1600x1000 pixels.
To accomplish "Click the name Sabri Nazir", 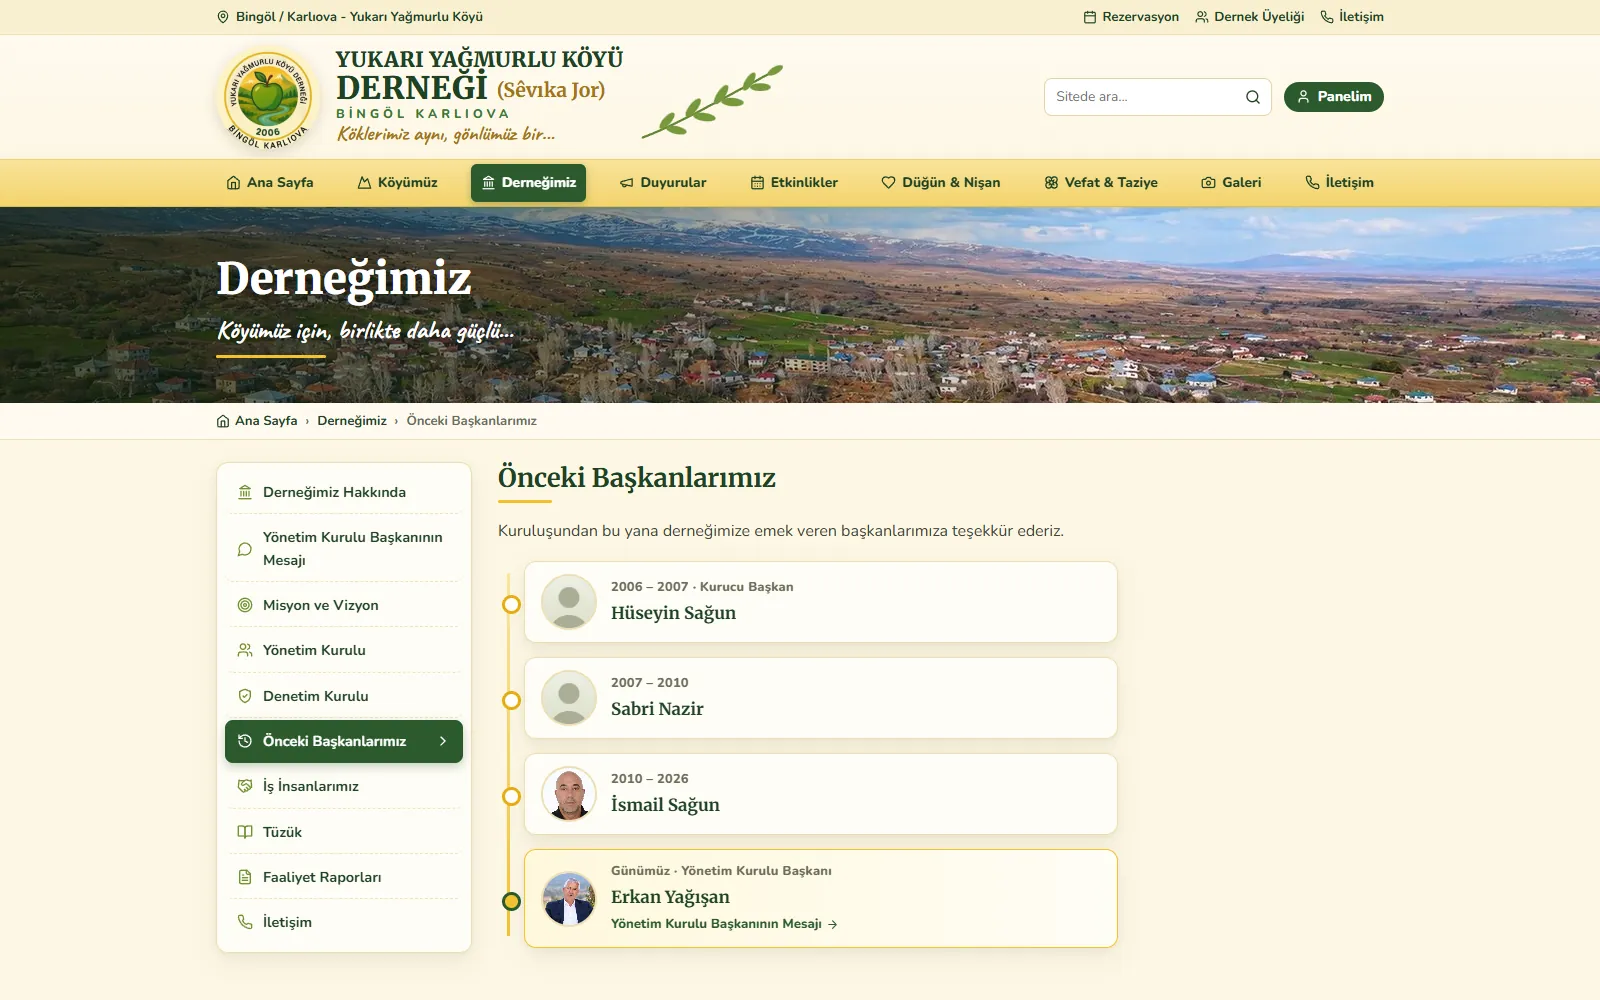I will (x=657, y=709).
